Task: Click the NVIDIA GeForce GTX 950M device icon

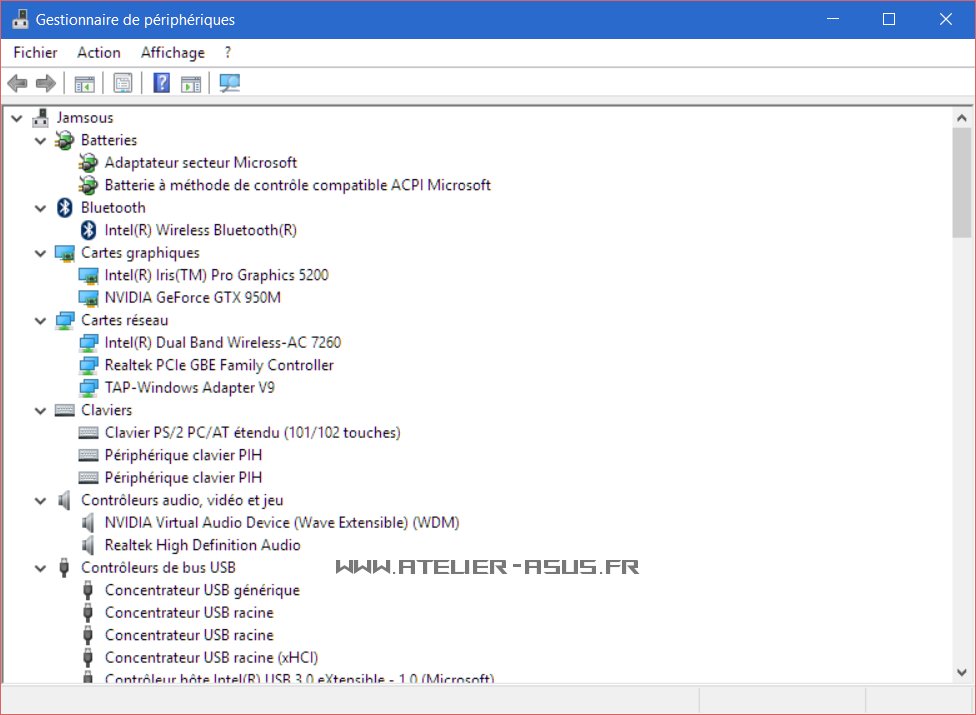Action: 89,298
